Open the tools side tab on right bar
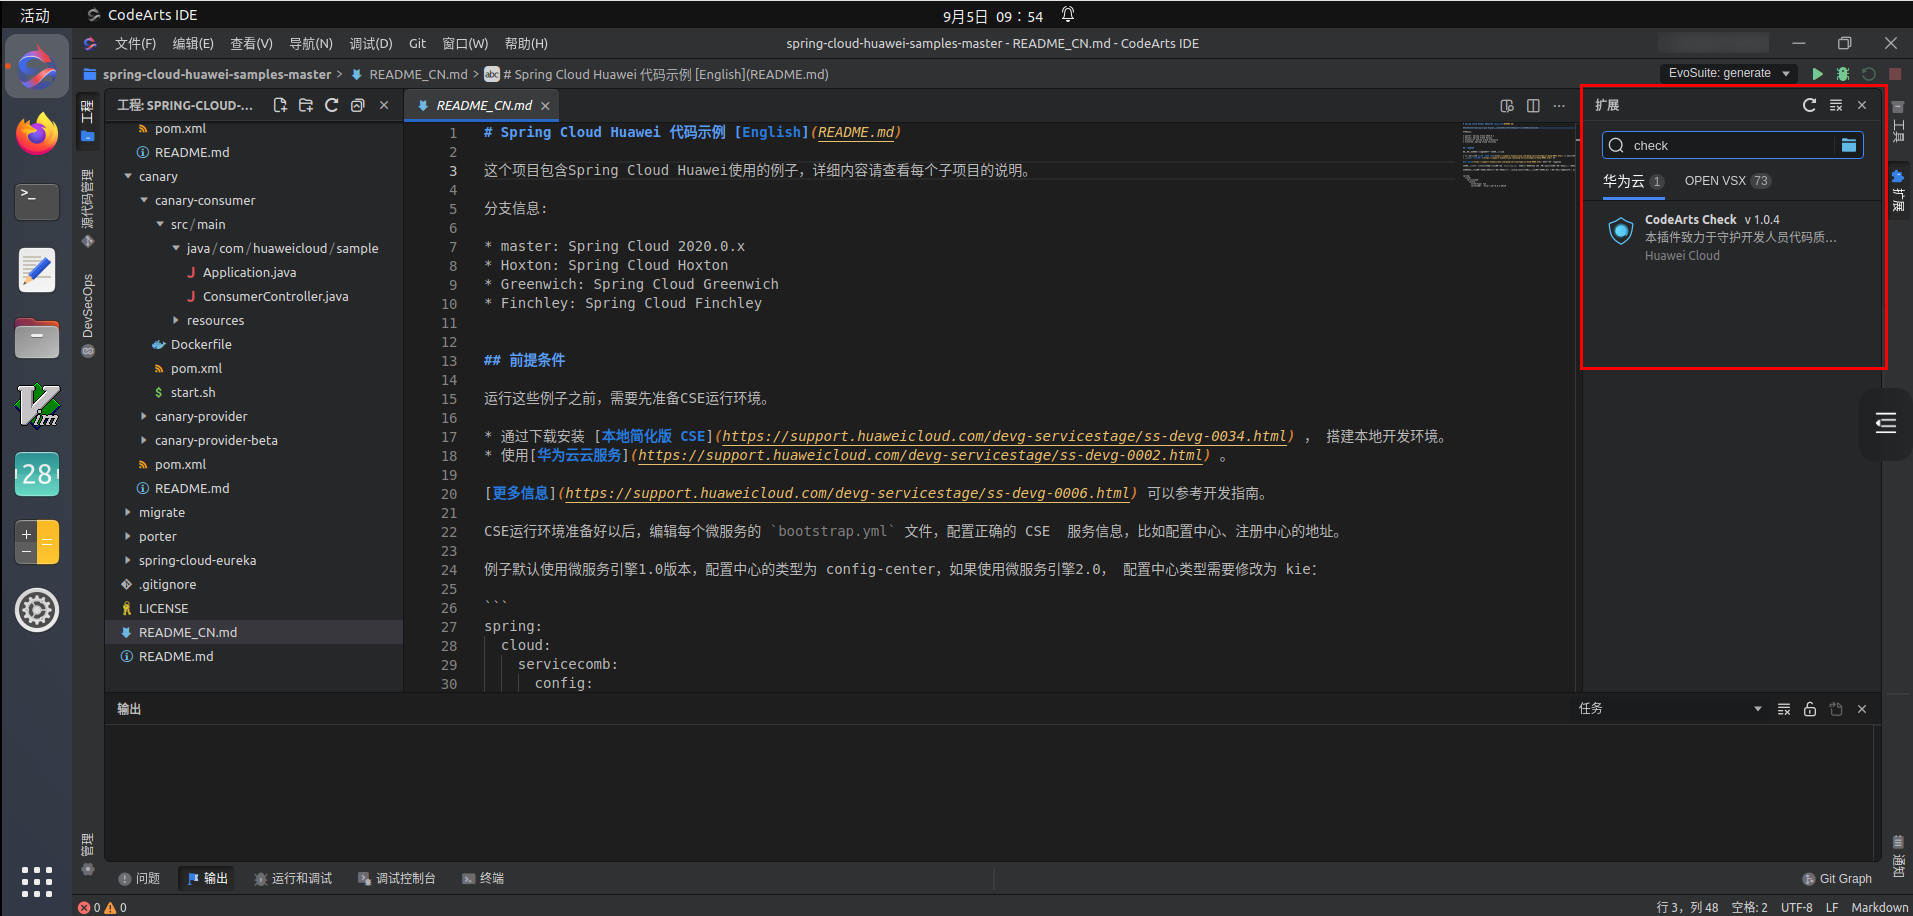1913x916 pixels. coord(1898,122)
